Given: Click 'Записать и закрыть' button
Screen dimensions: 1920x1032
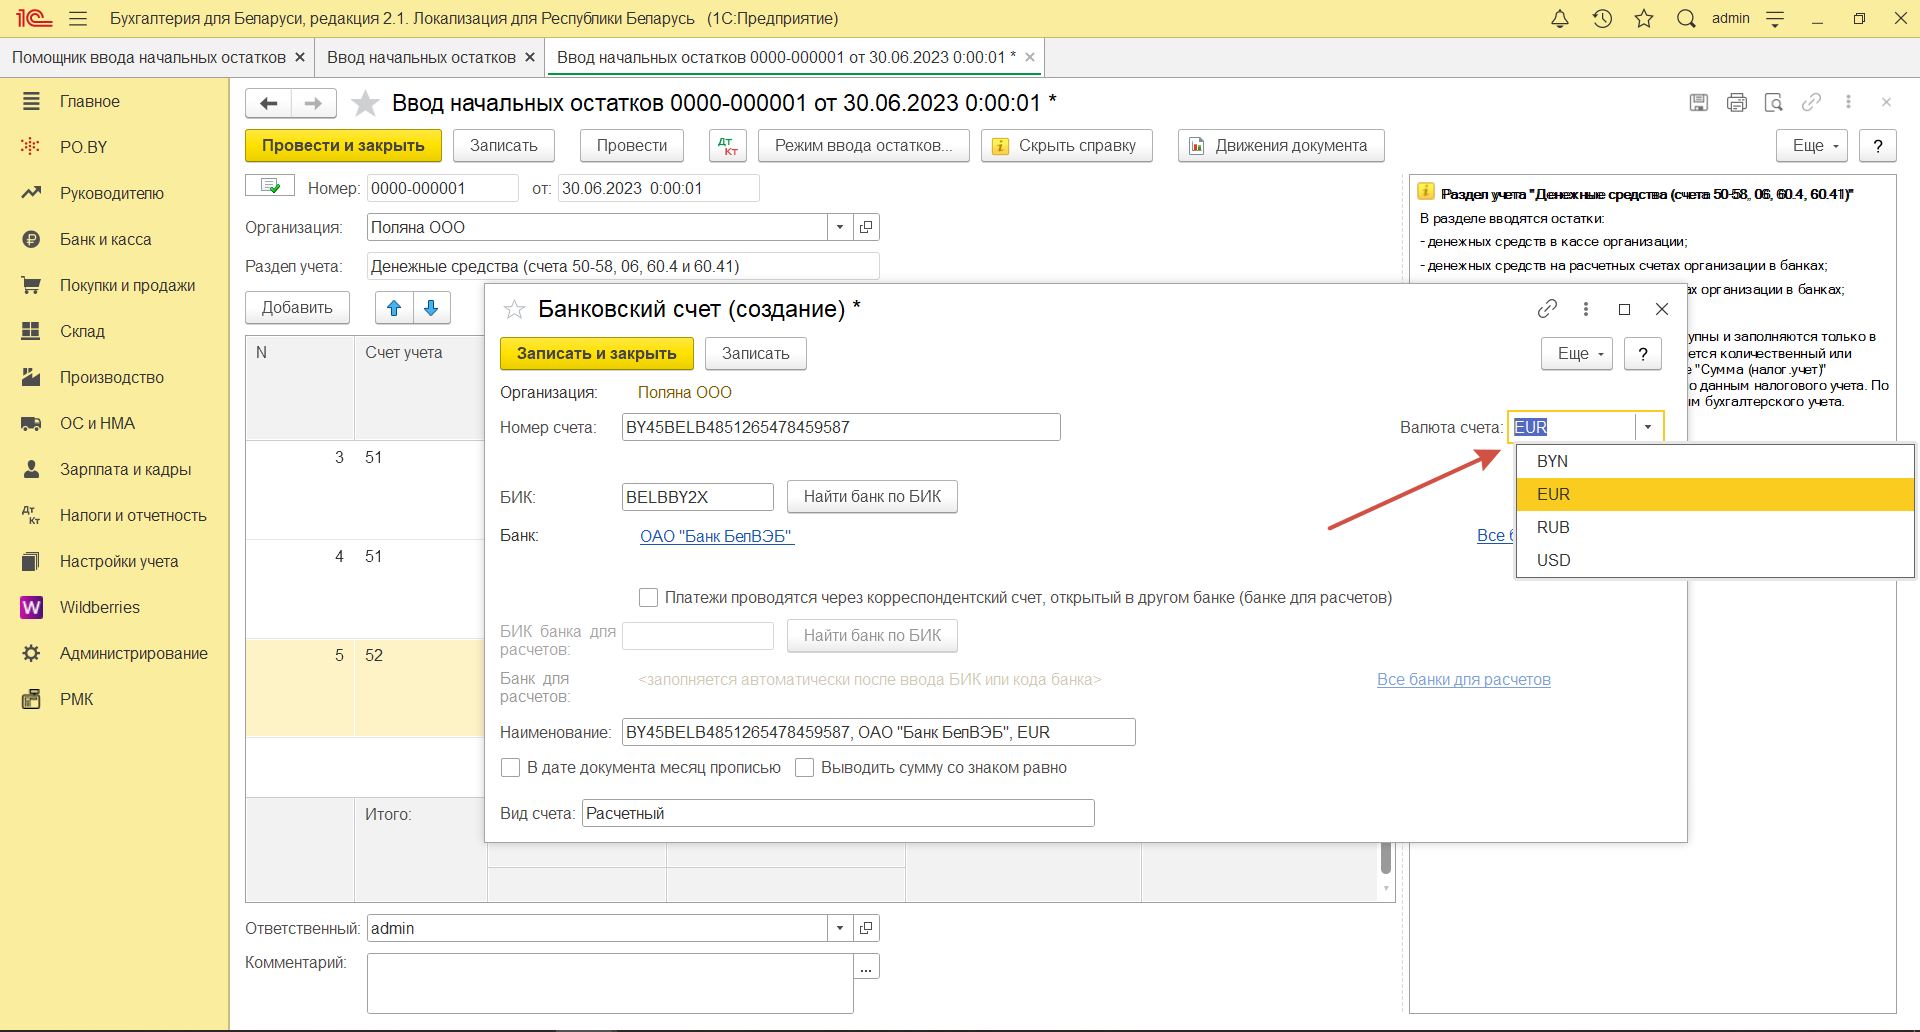Looking at the screenshot, I should 596,354.
